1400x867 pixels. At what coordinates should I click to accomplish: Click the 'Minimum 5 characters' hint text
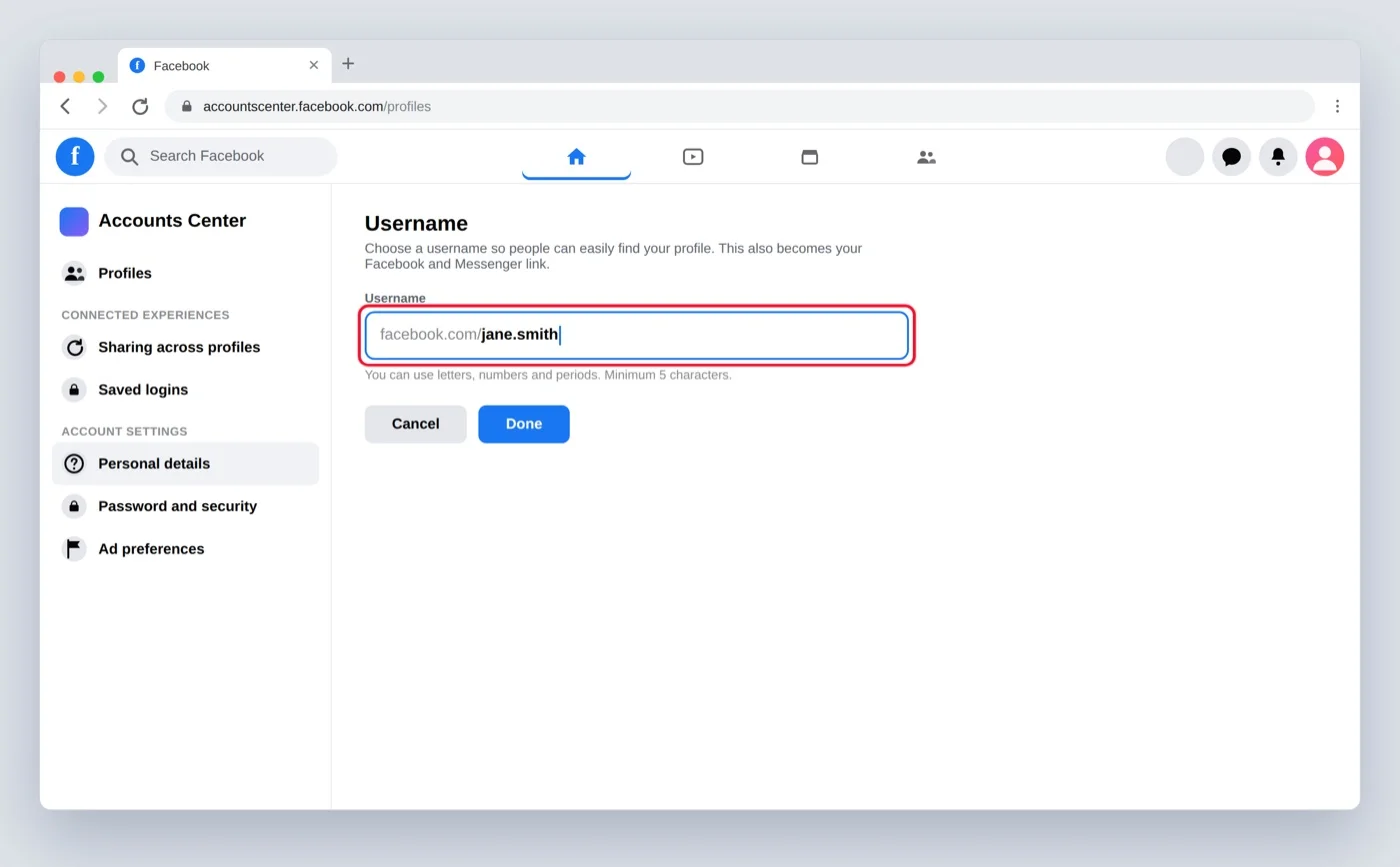pyautogui.click(x=668, y=375)
